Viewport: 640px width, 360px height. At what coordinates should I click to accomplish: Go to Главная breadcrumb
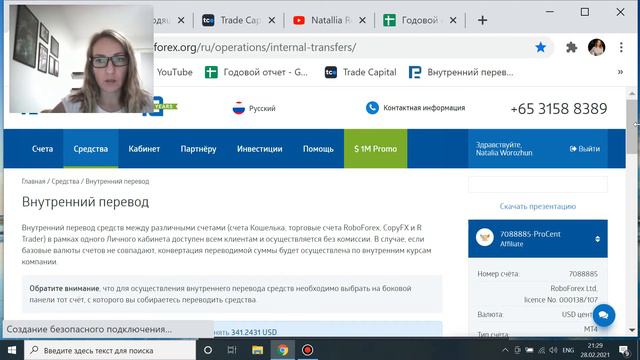click(33, 181)
